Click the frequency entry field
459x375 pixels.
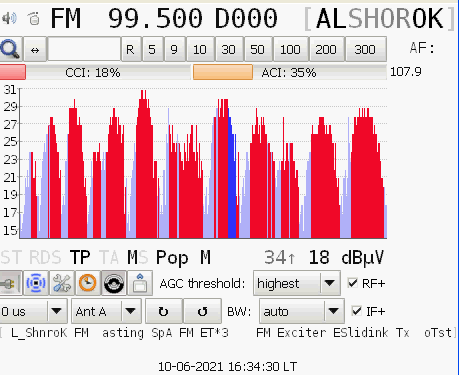(84, 49)
